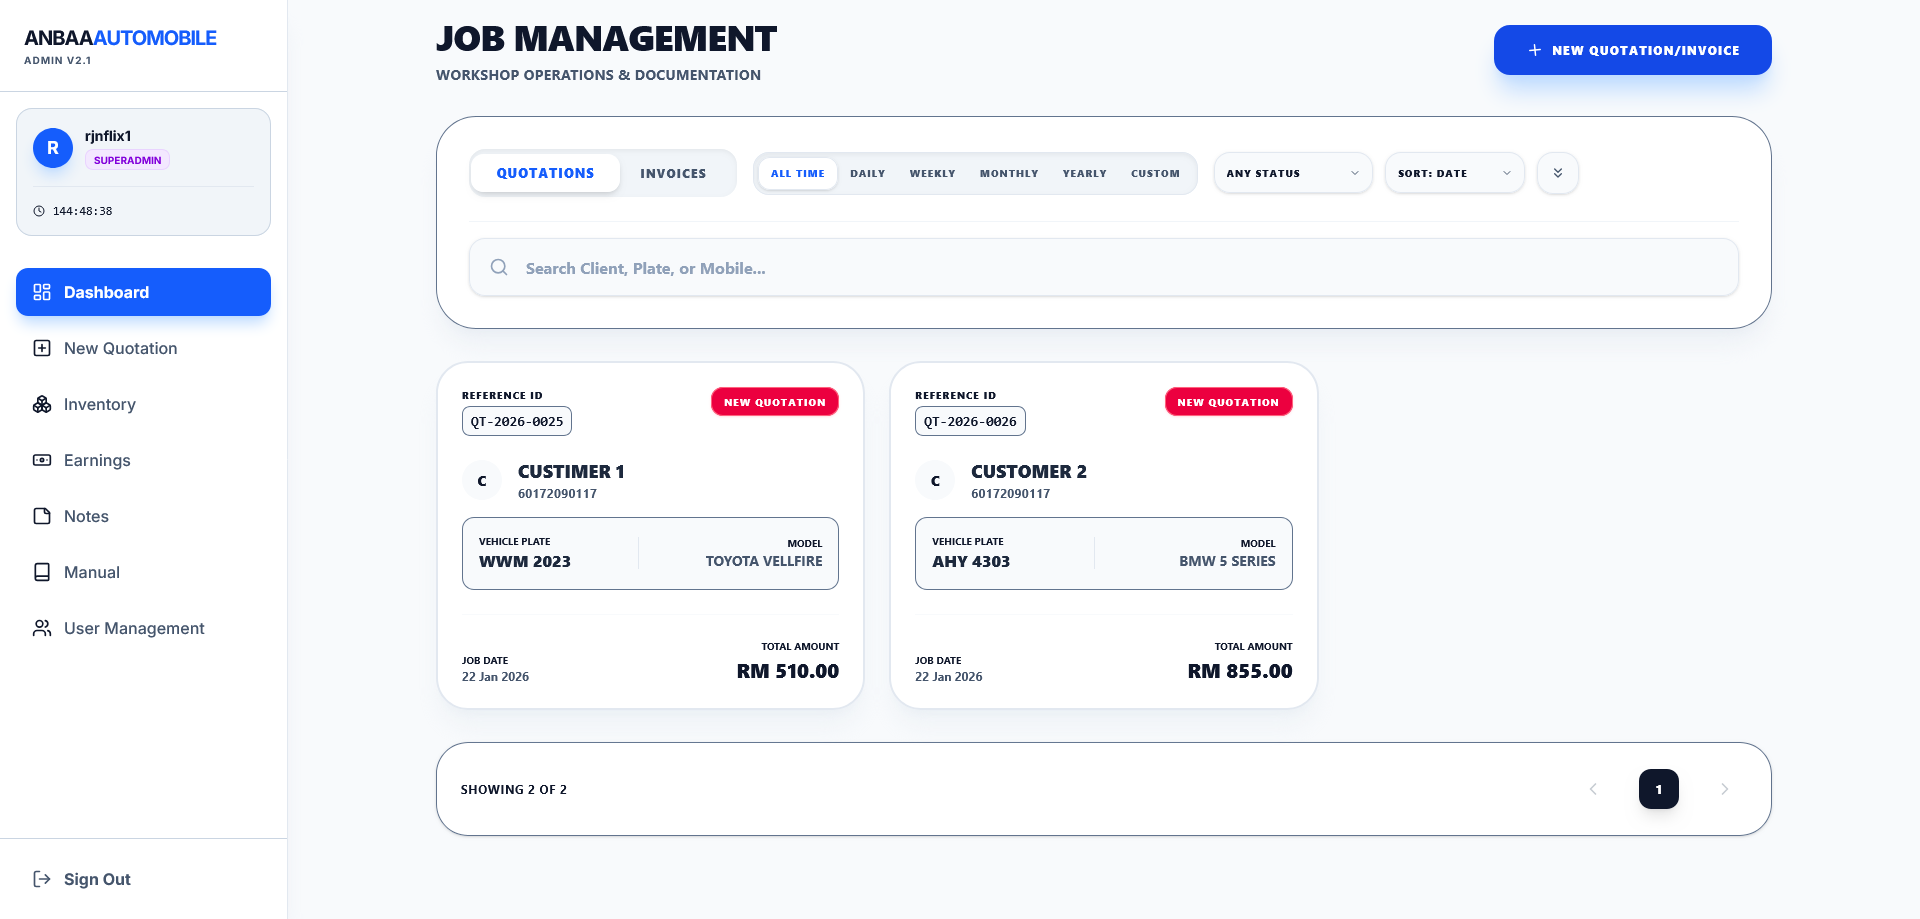Click the Notes document icon
This screenshot has height=919, width=1920.
pyautogui.click(x=42, y=516)
